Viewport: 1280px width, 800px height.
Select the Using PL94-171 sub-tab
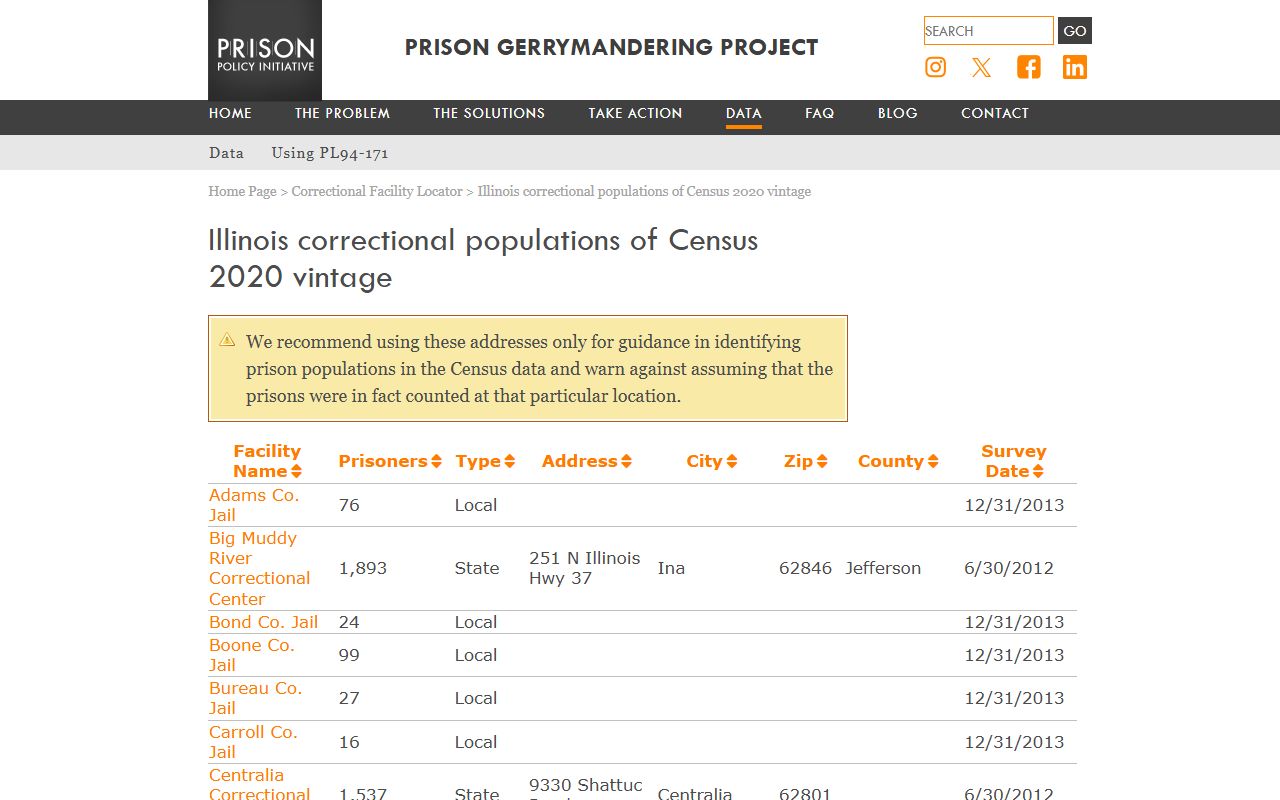click(330, 153)
